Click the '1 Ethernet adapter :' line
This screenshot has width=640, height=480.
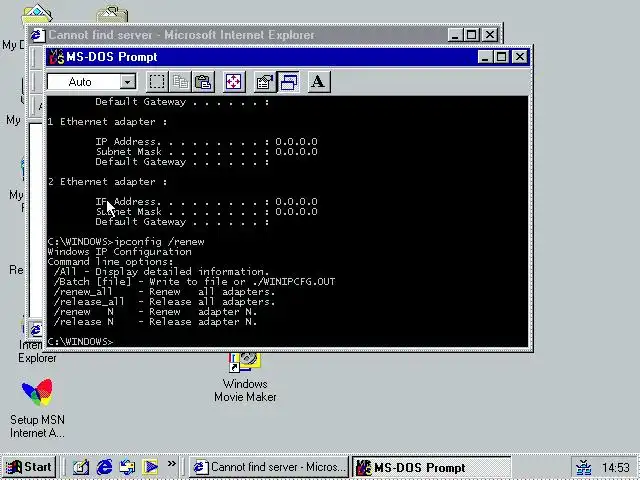coord(107,122)
